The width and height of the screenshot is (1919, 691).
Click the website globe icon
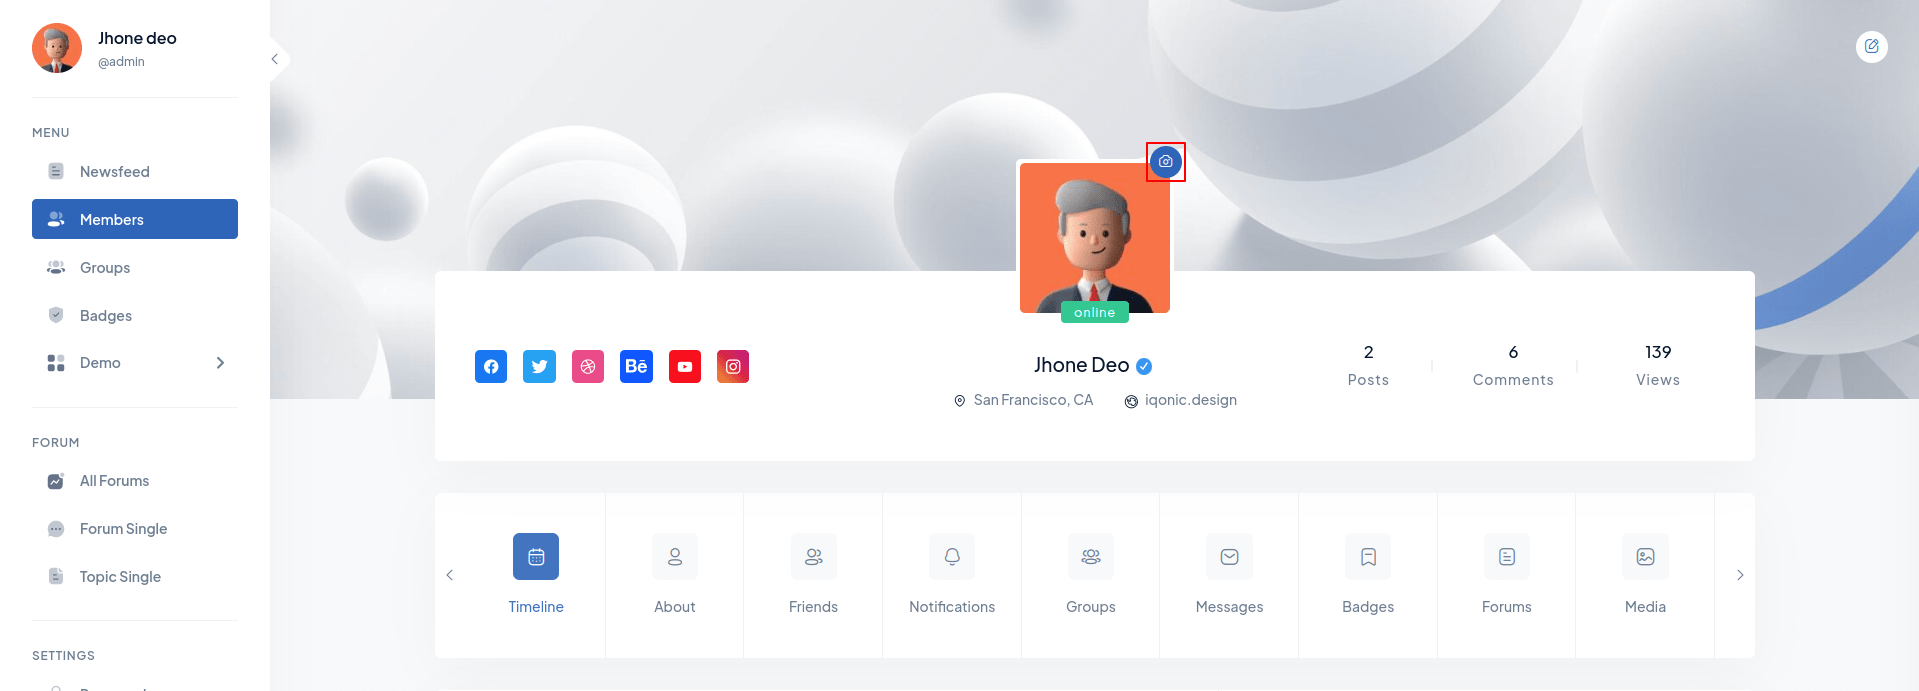click(x=1131, y=401)
